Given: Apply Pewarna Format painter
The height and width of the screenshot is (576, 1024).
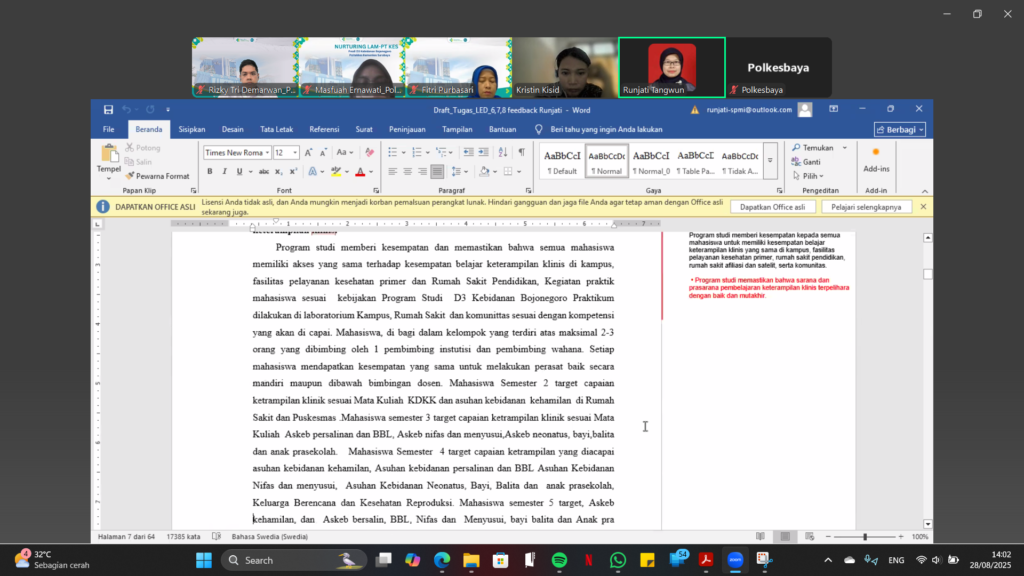Looking at the screenshot, I should (x=157, y=176).
